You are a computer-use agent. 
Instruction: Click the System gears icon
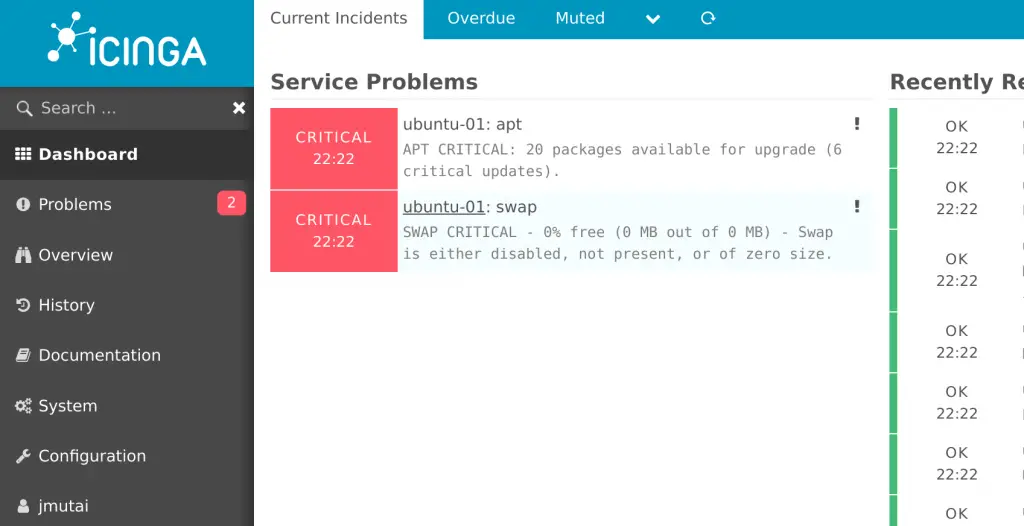pos(23,406)
